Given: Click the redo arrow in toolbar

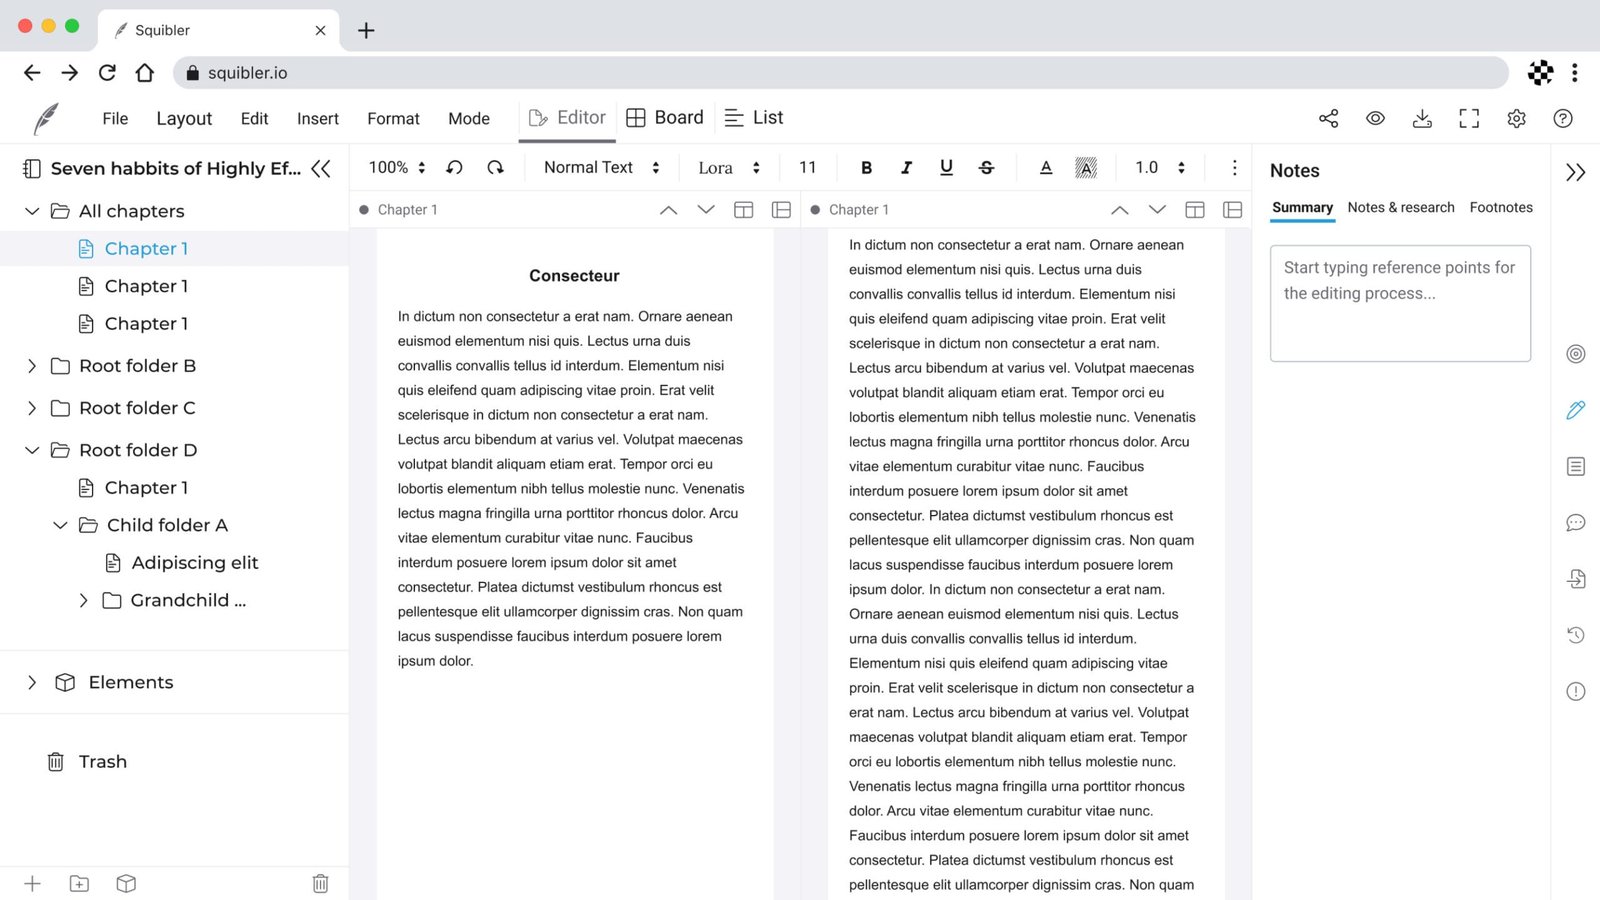Looking at the screenshot, I should point(495,167).
